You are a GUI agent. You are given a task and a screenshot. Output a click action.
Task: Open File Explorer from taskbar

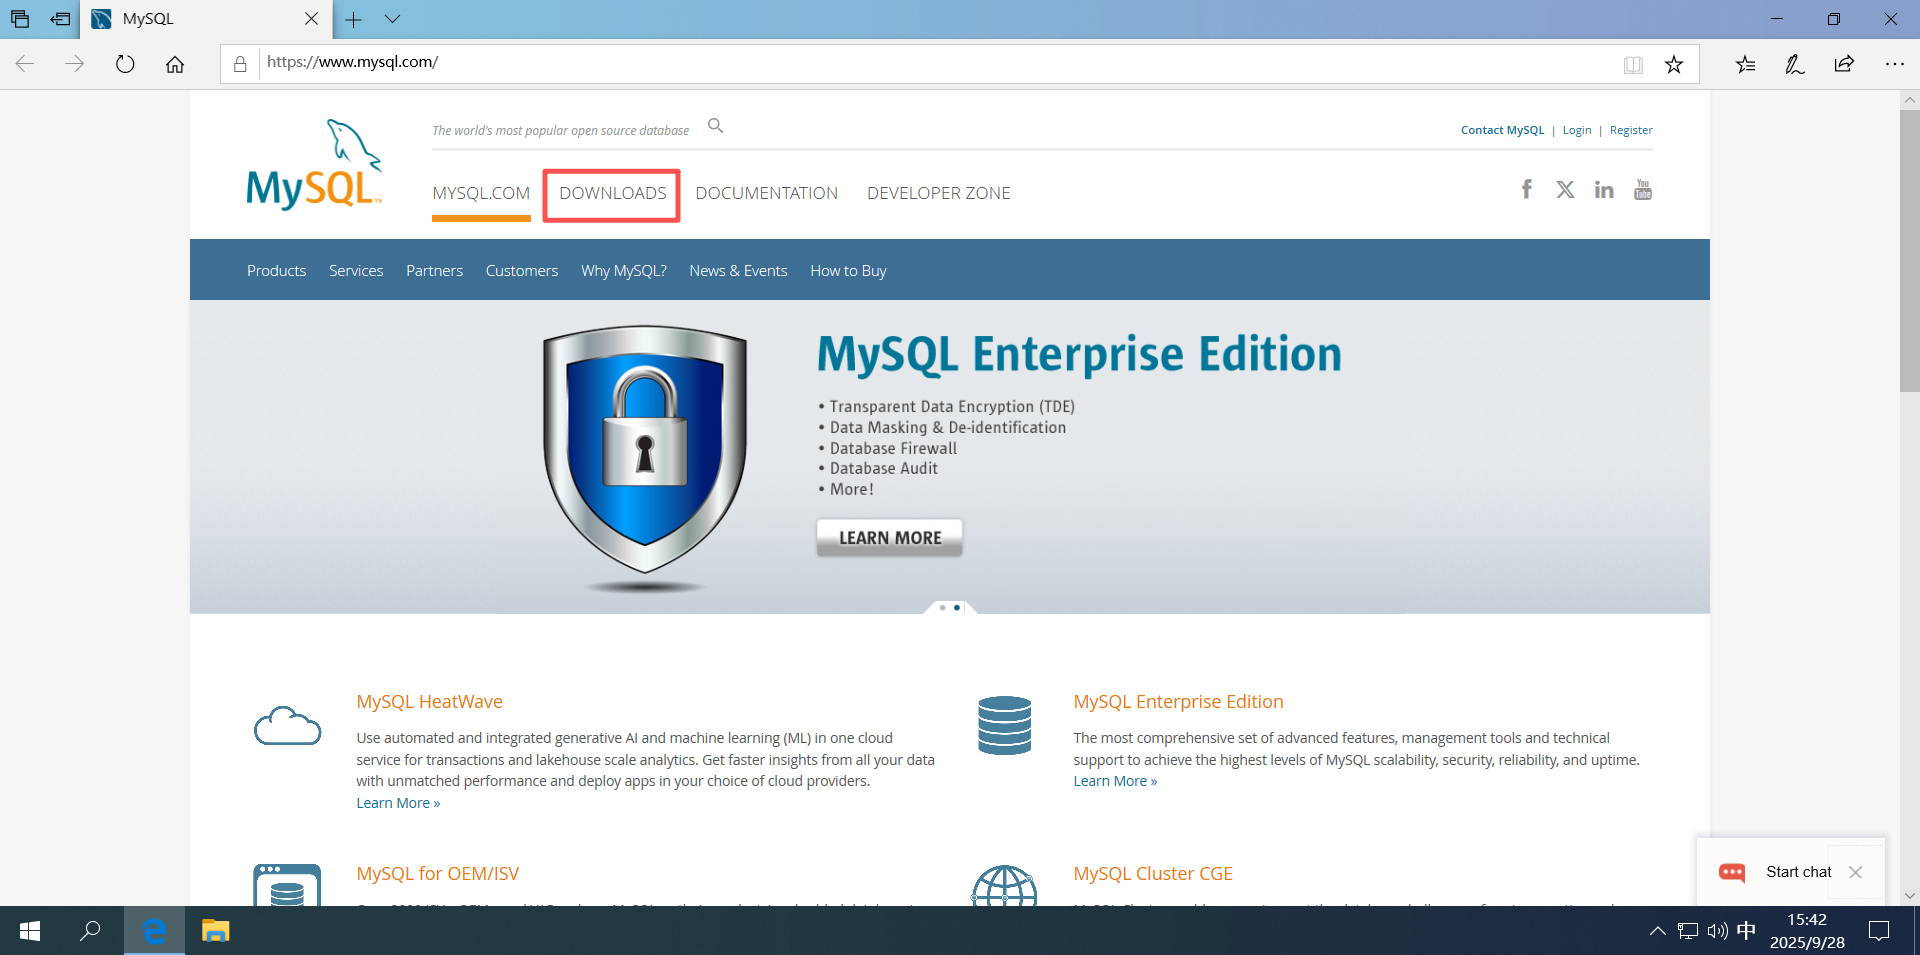pos(215,931)
